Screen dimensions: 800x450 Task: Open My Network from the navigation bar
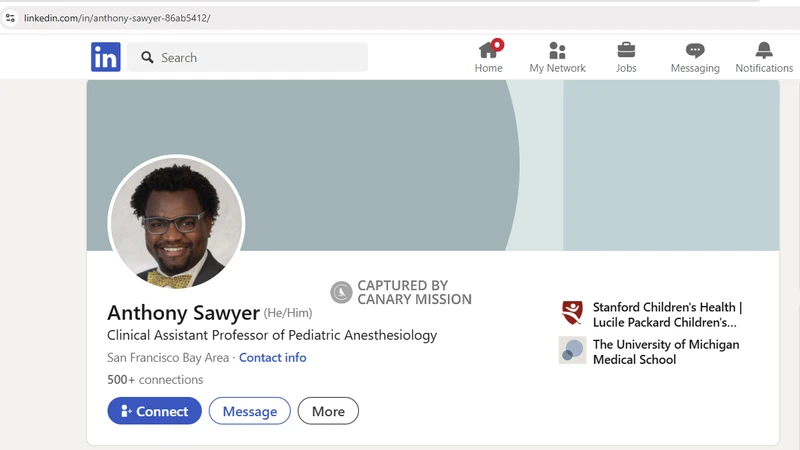click(557, 57)
